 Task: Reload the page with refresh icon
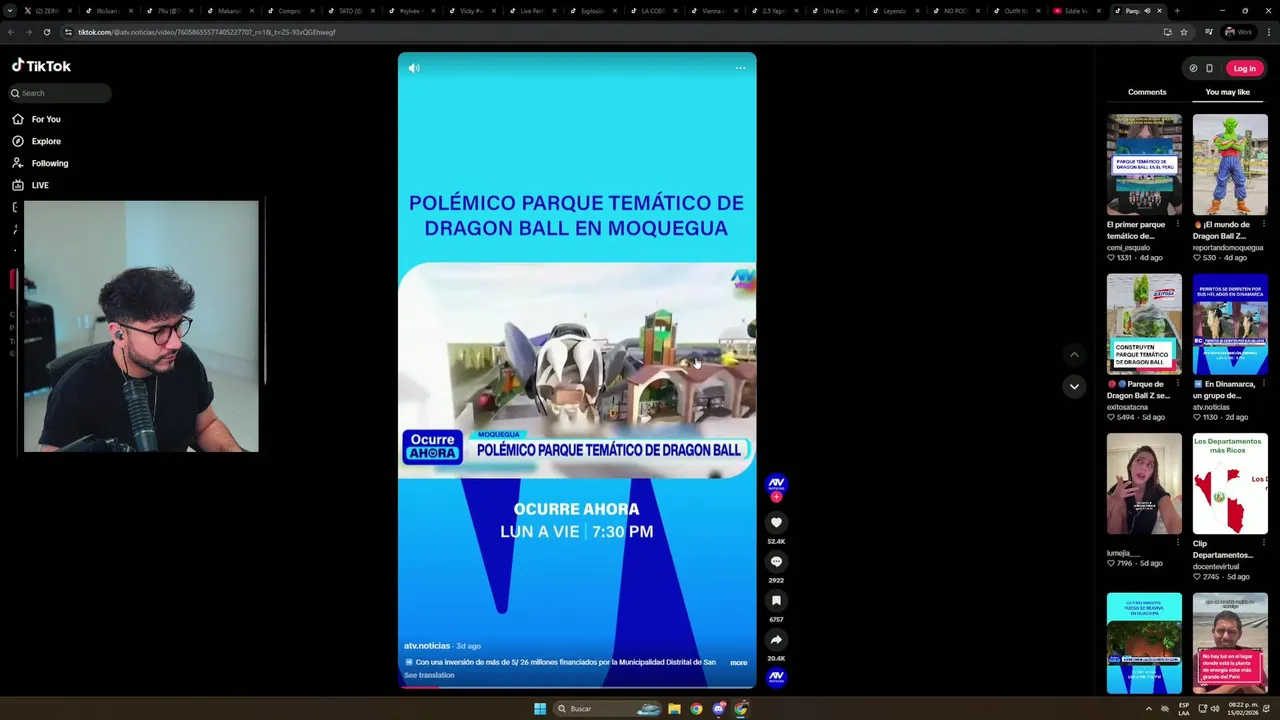(x=46, y=32)
